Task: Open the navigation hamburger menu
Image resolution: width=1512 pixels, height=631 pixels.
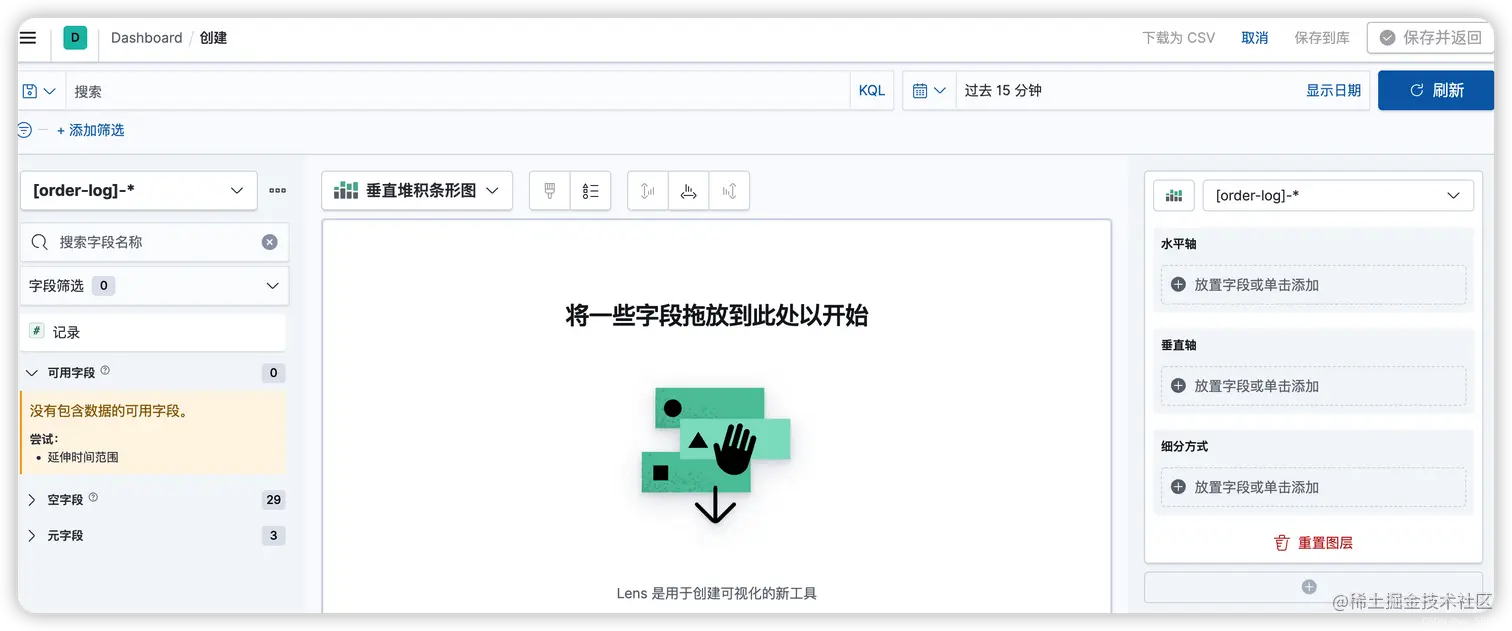Action: pos(27,38)
